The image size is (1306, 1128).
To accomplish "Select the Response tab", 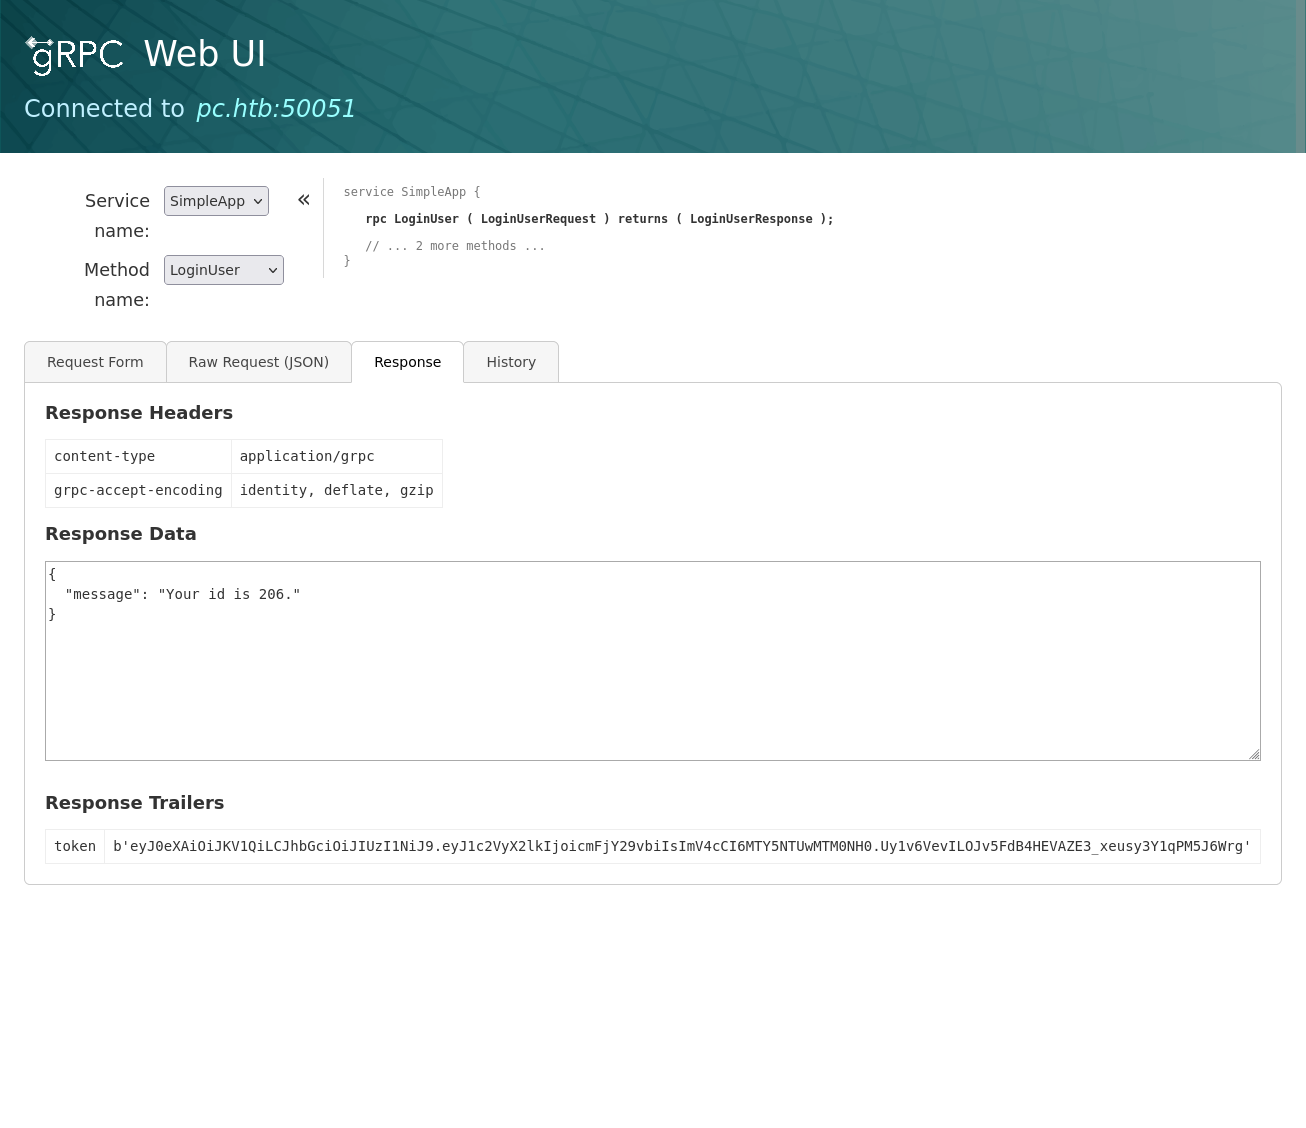I will 407,362.
